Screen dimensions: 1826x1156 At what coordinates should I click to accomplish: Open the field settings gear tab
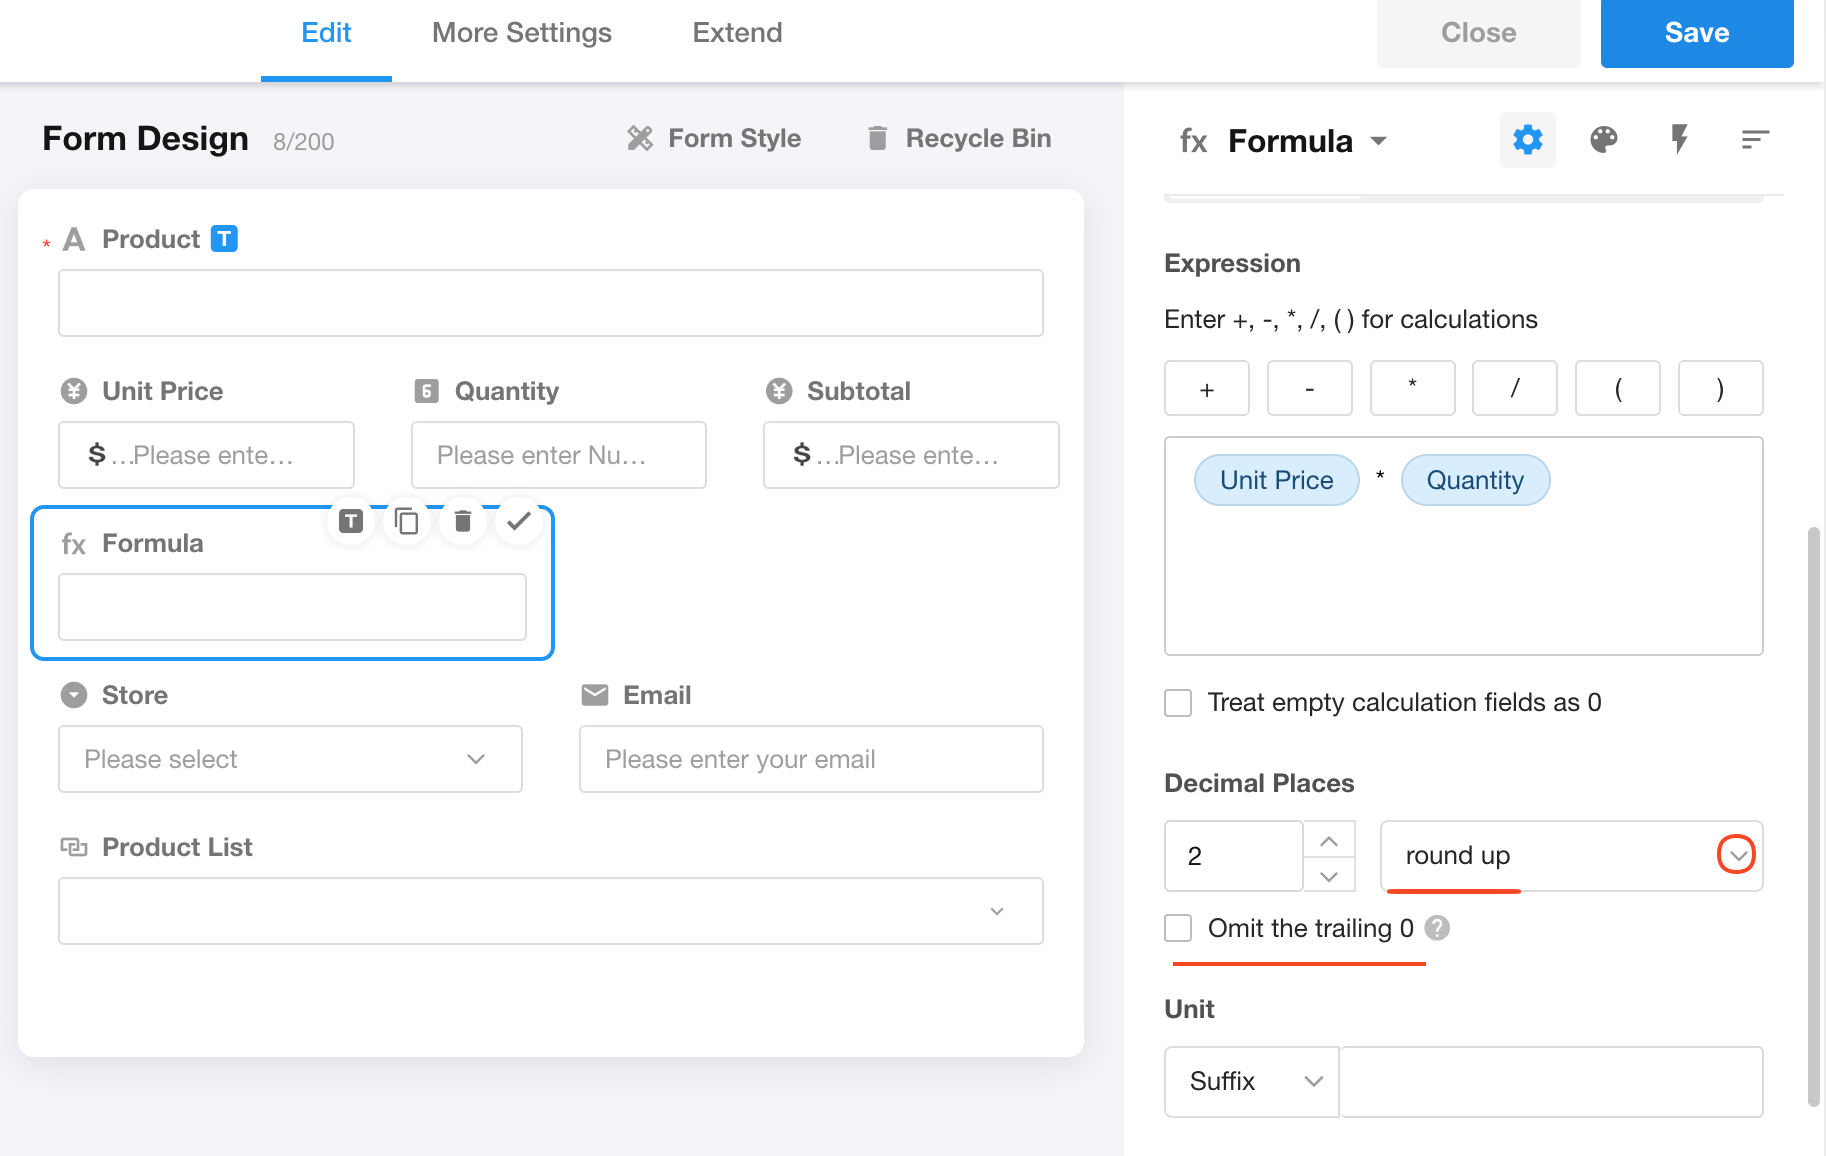[1527, 140]
